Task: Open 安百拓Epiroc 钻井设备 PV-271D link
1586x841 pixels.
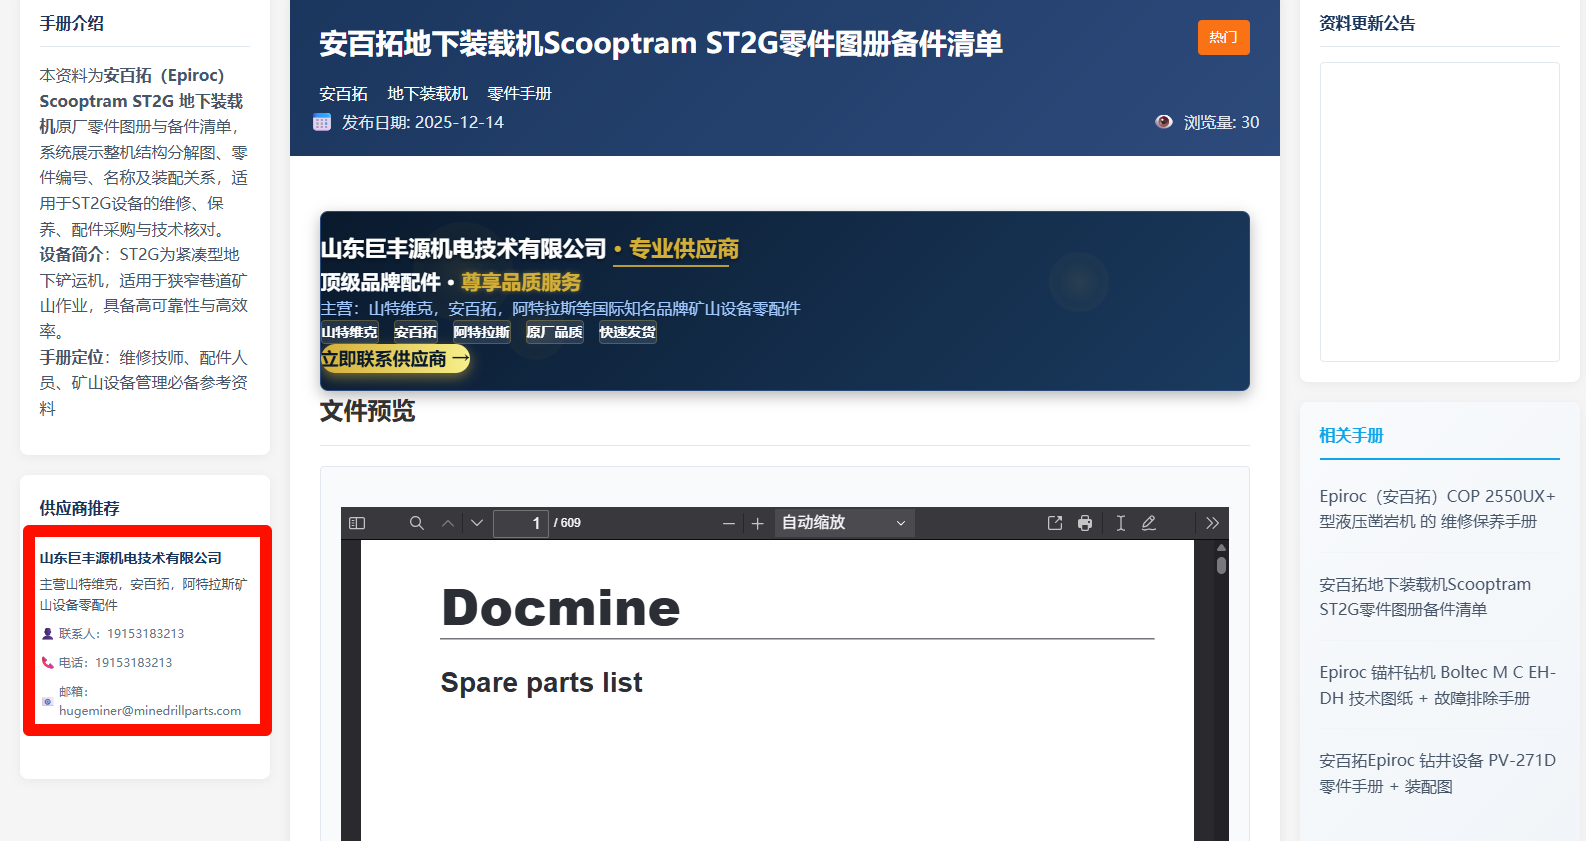Action: [x=1438, y=773]
